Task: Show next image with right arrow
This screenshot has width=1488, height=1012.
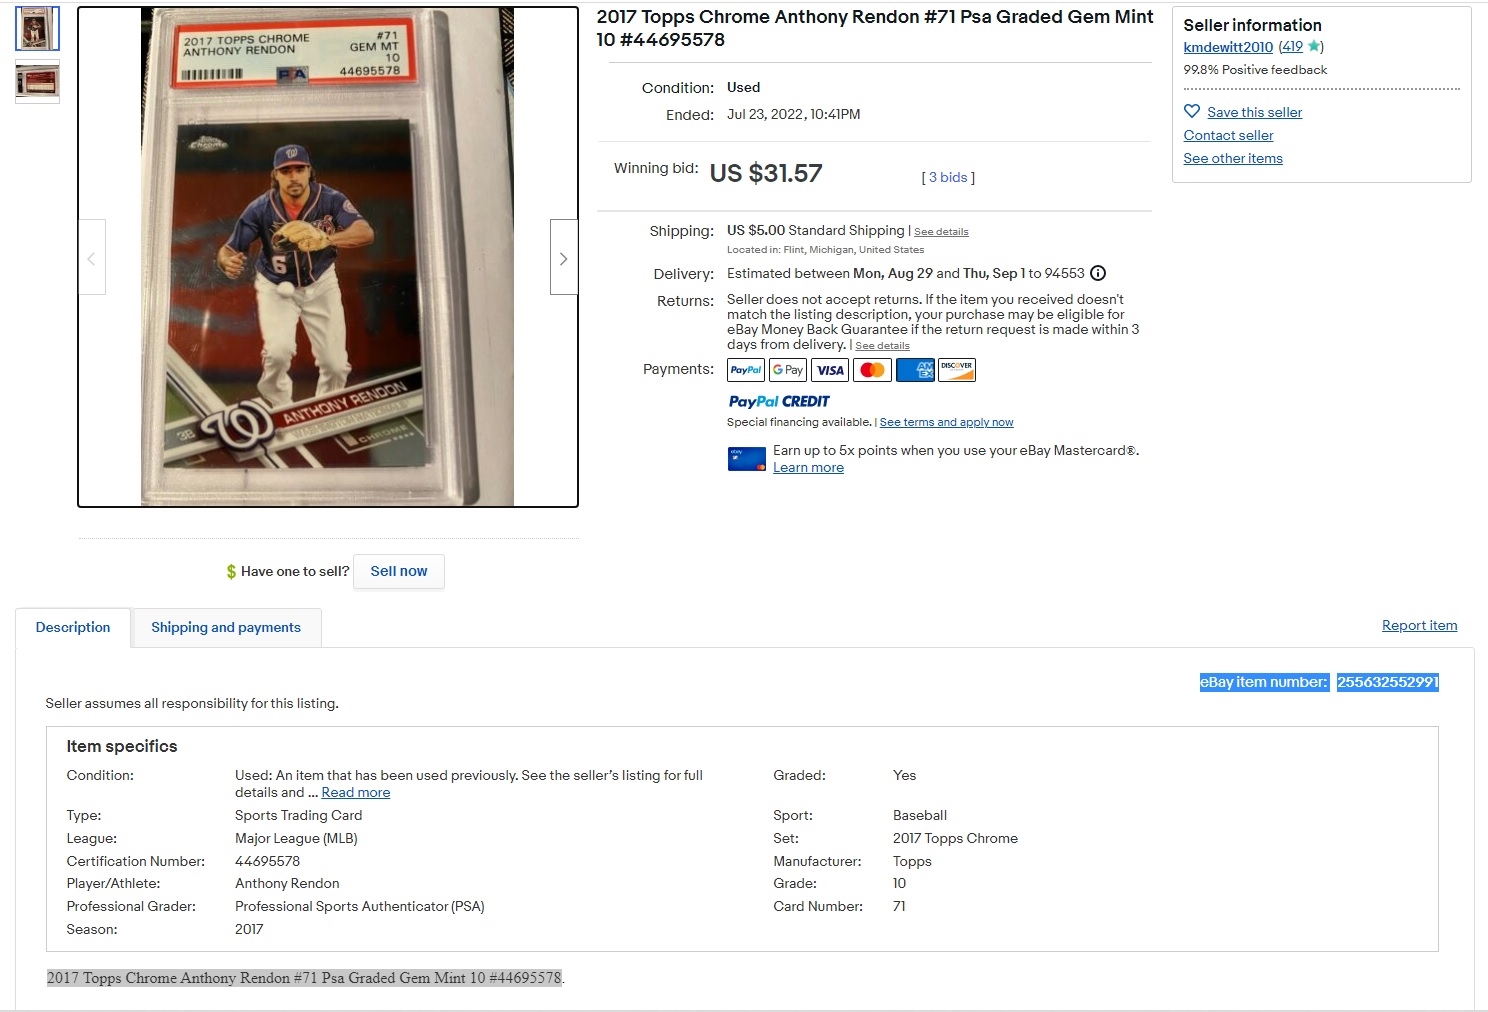Action: (x=564, y=258)
